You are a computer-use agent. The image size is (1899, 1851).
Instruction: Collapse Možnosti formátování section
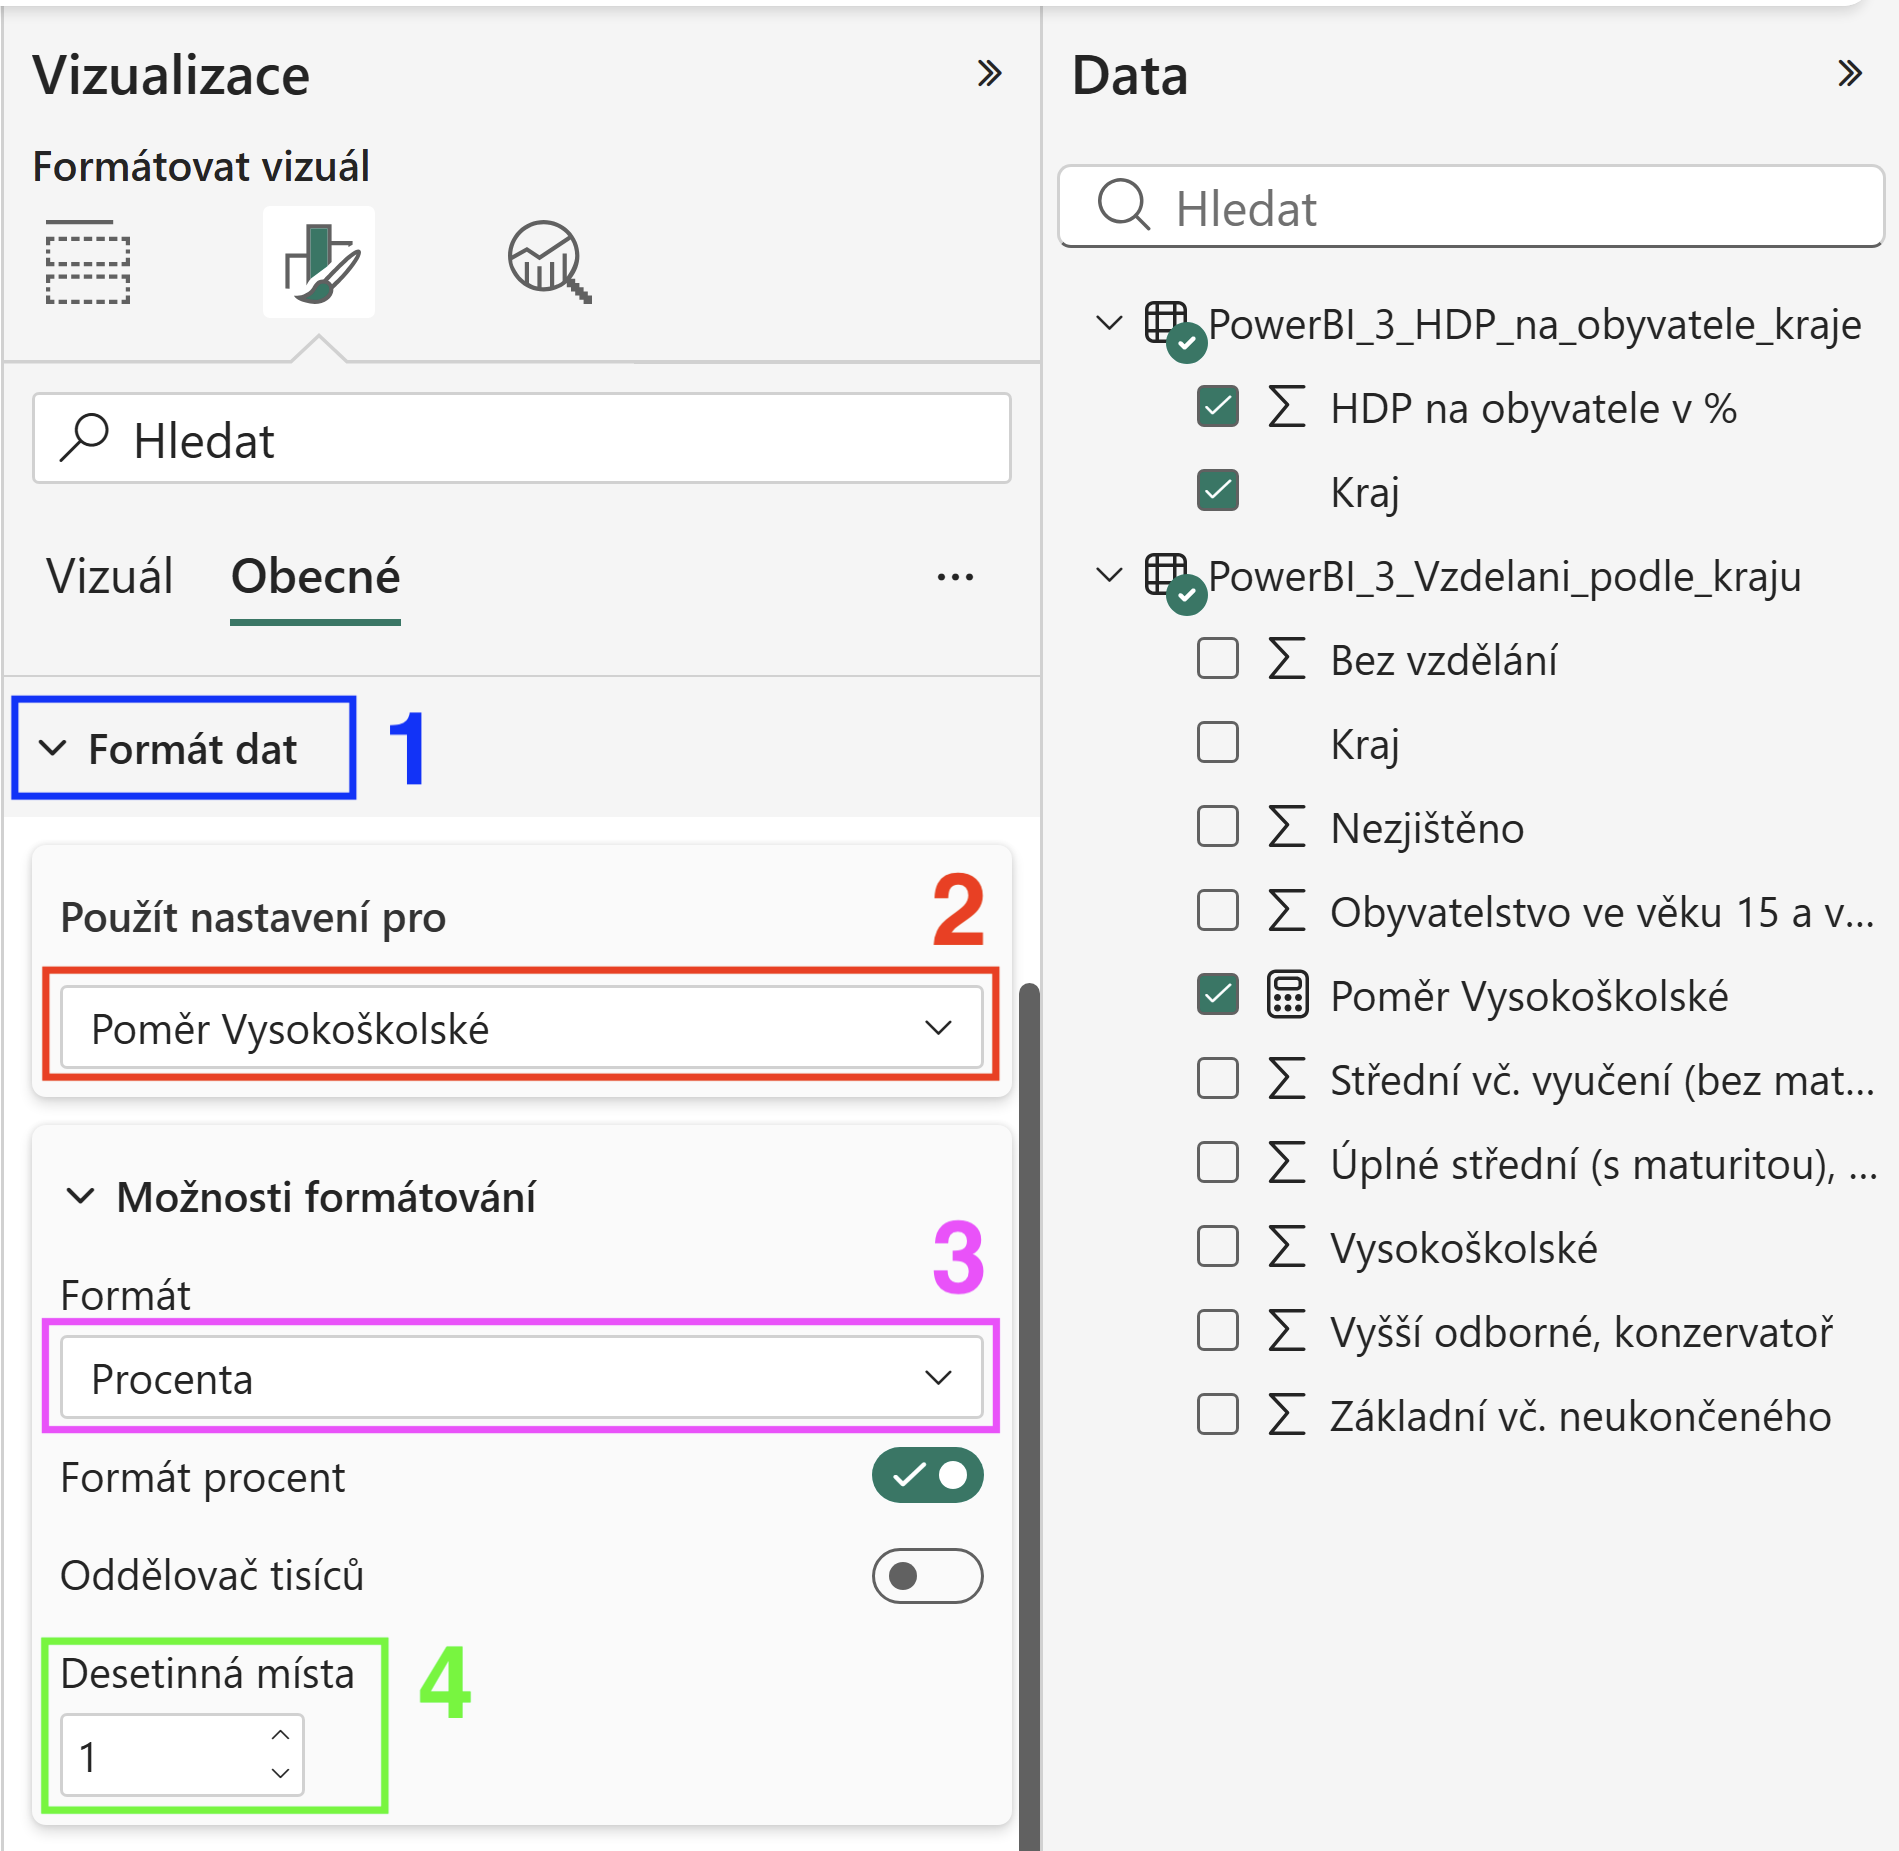80,1196
